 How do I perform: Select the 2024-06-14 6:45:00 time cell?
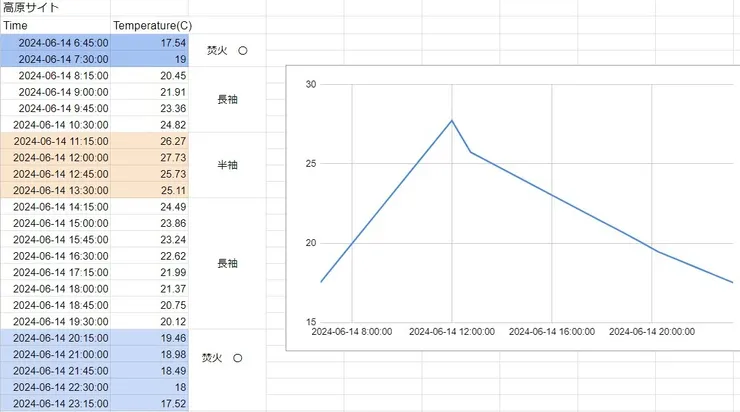point(55,42)
